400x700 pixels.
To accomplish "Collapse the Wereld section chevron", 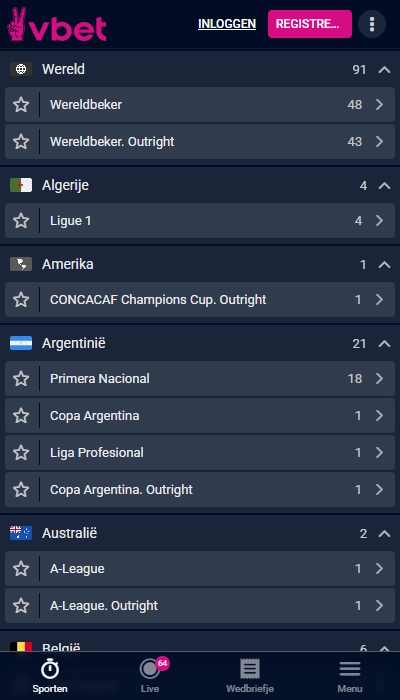I will click(x=384, y=70).
